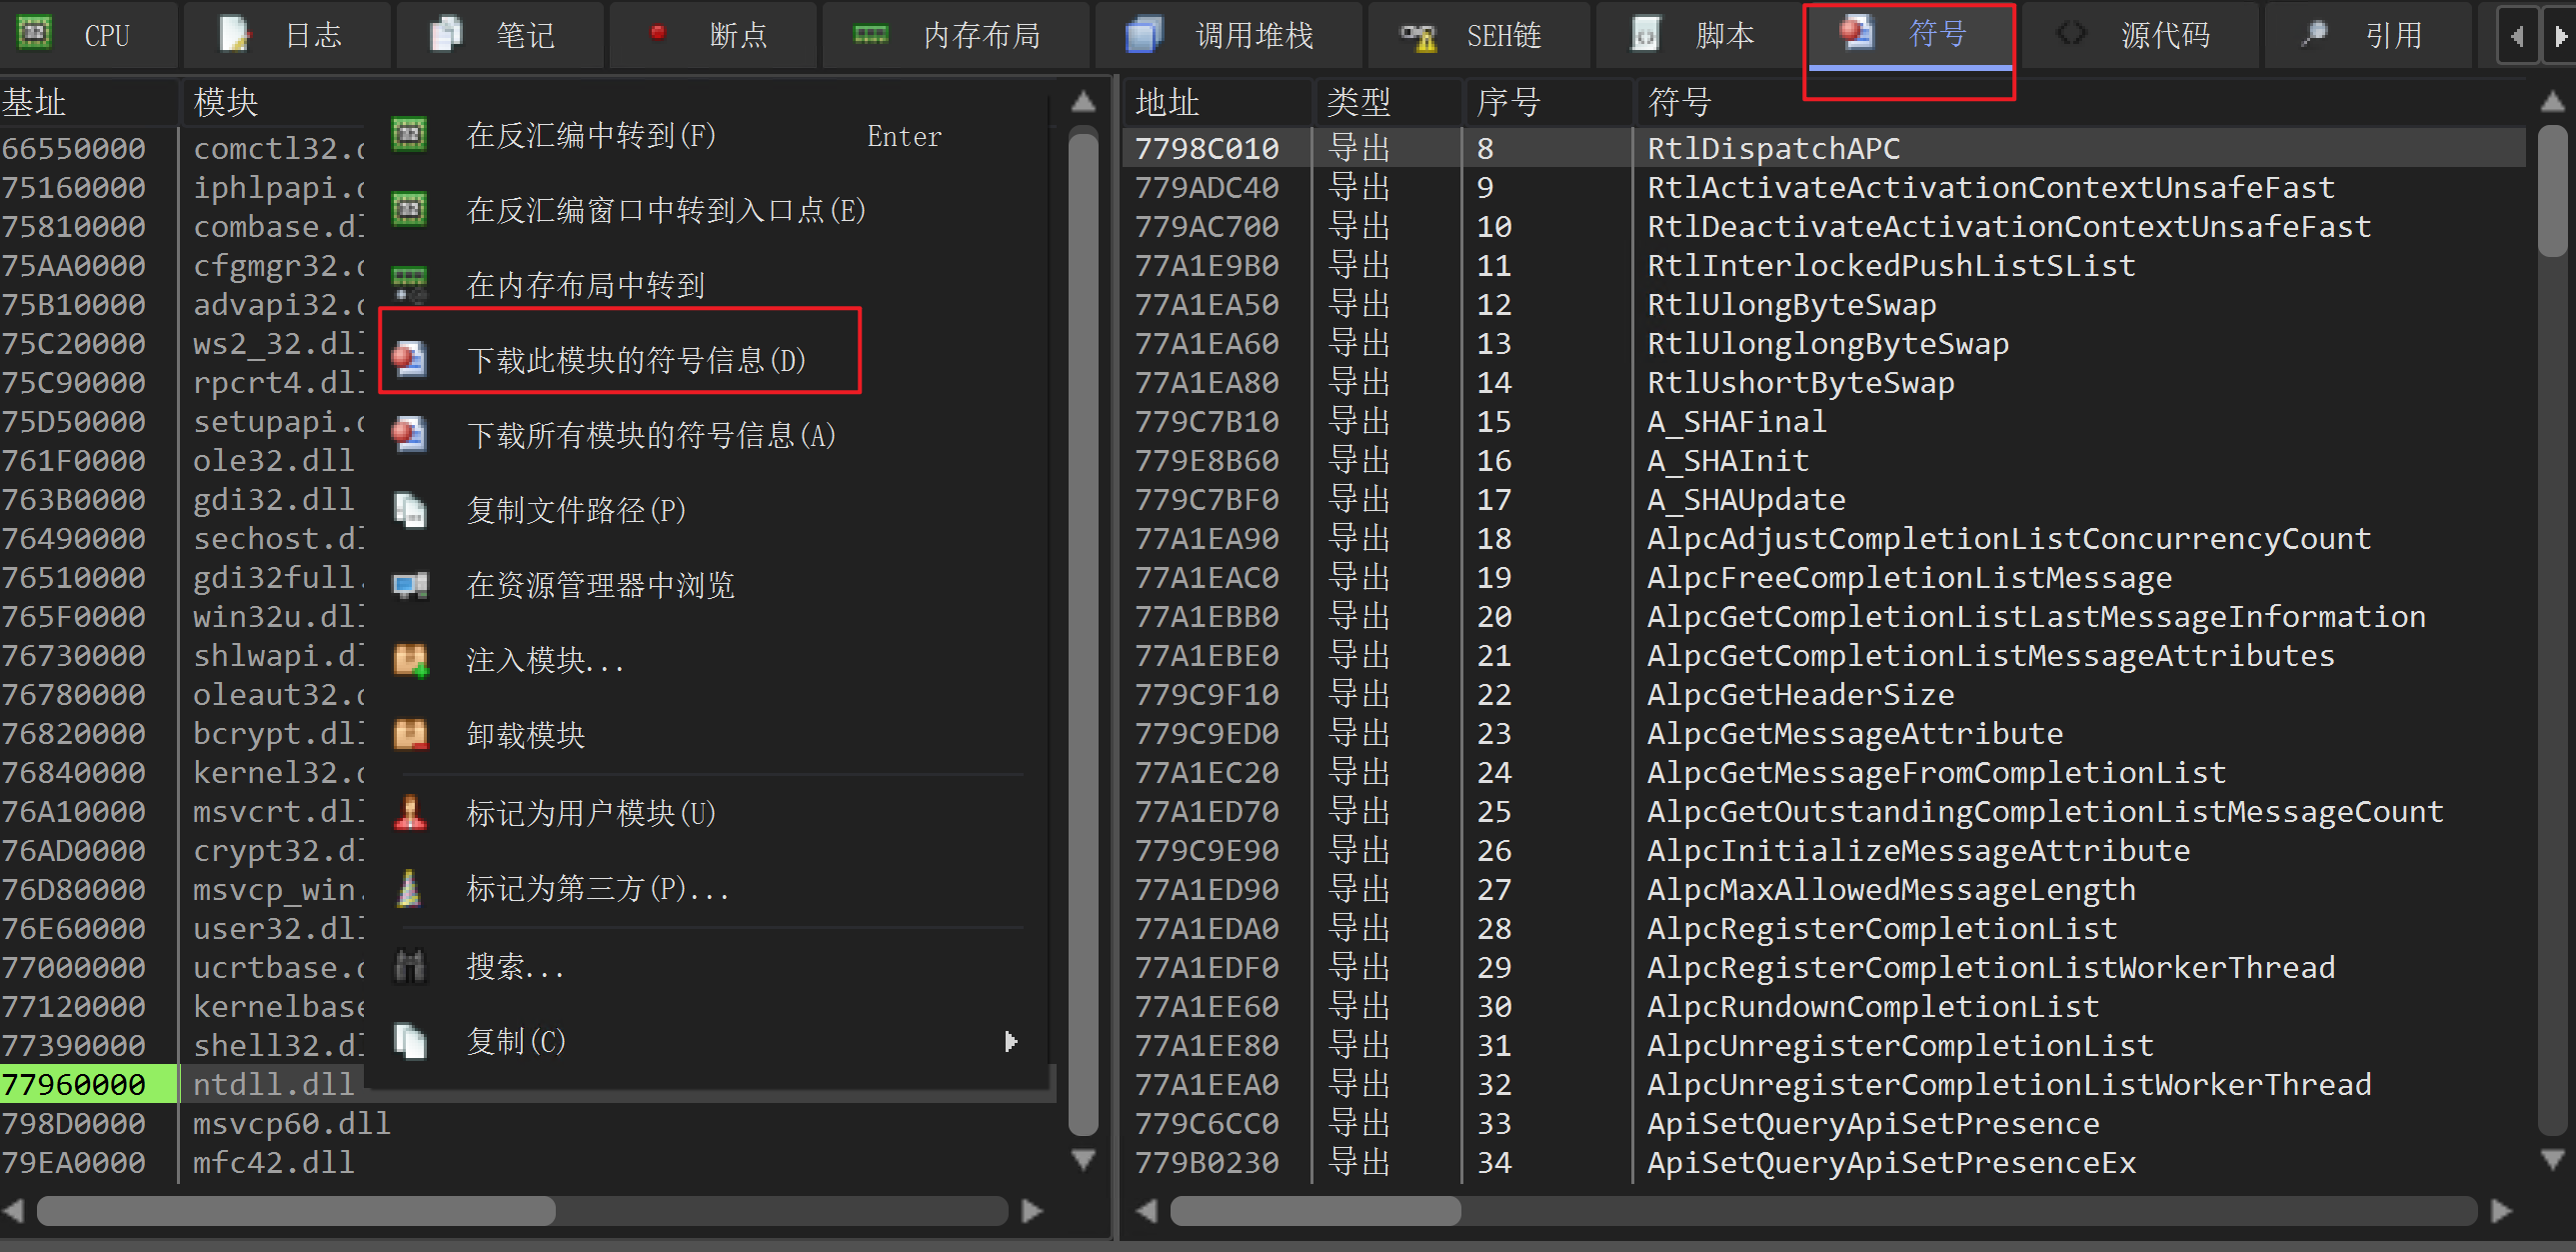Sort by the 序号 column header

point(1508,102)
